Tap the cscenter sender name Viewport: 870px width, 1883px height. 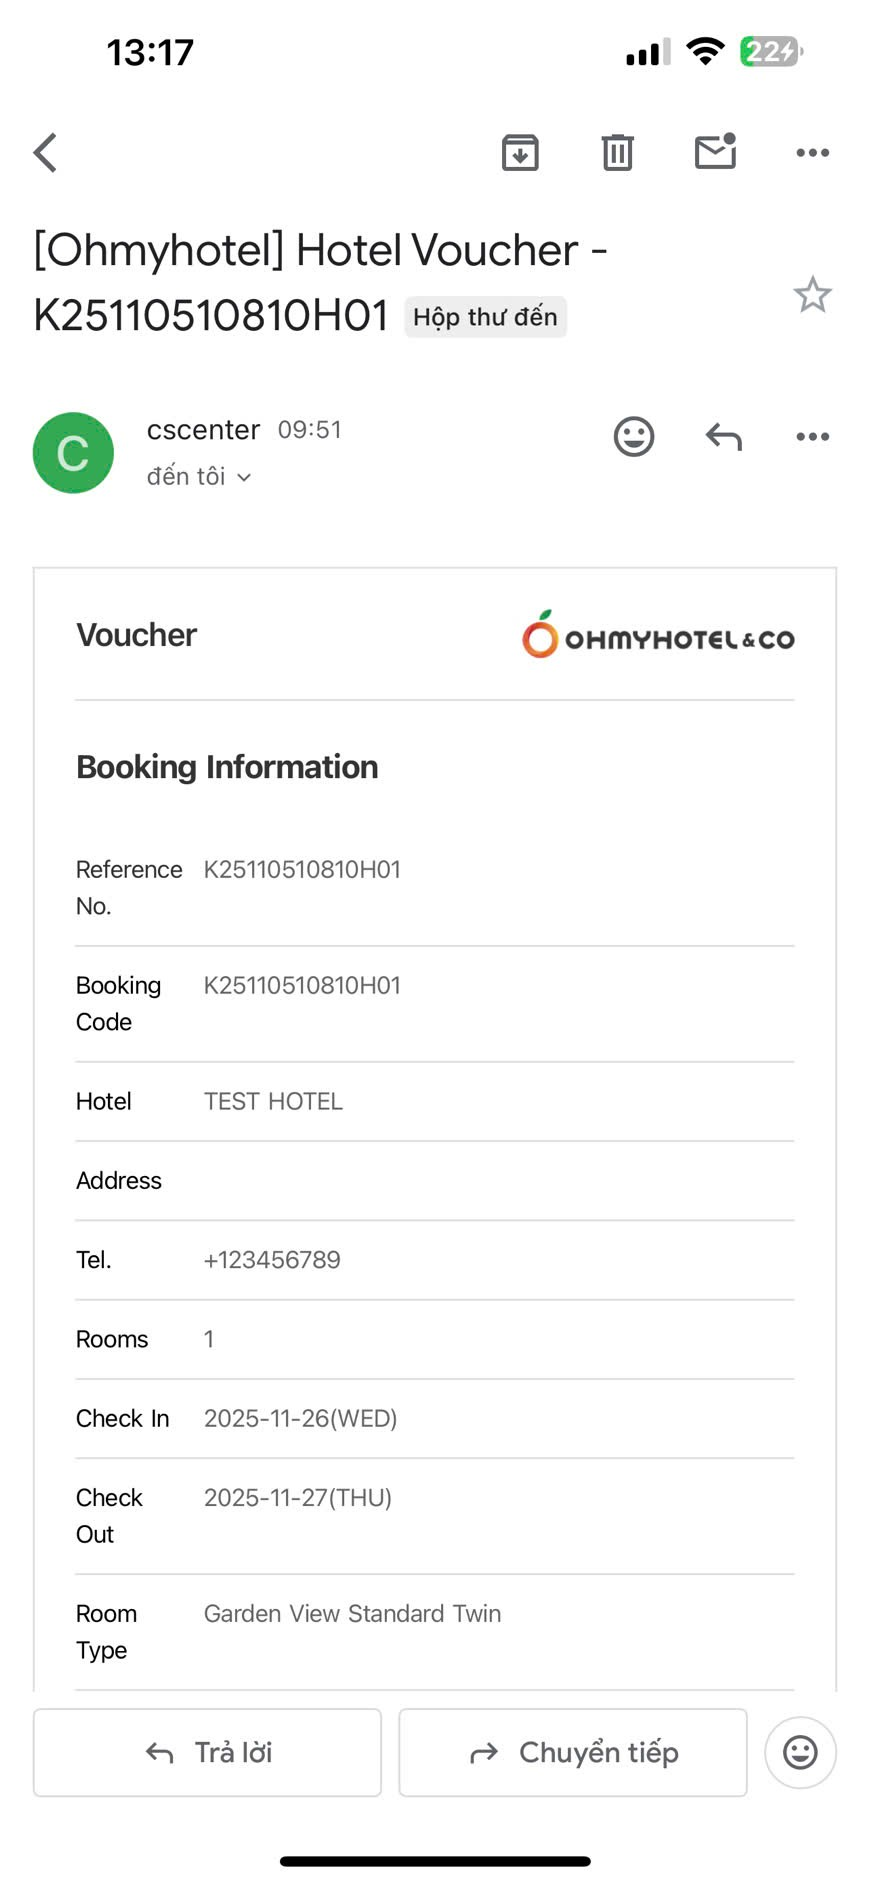coord(203,430)
